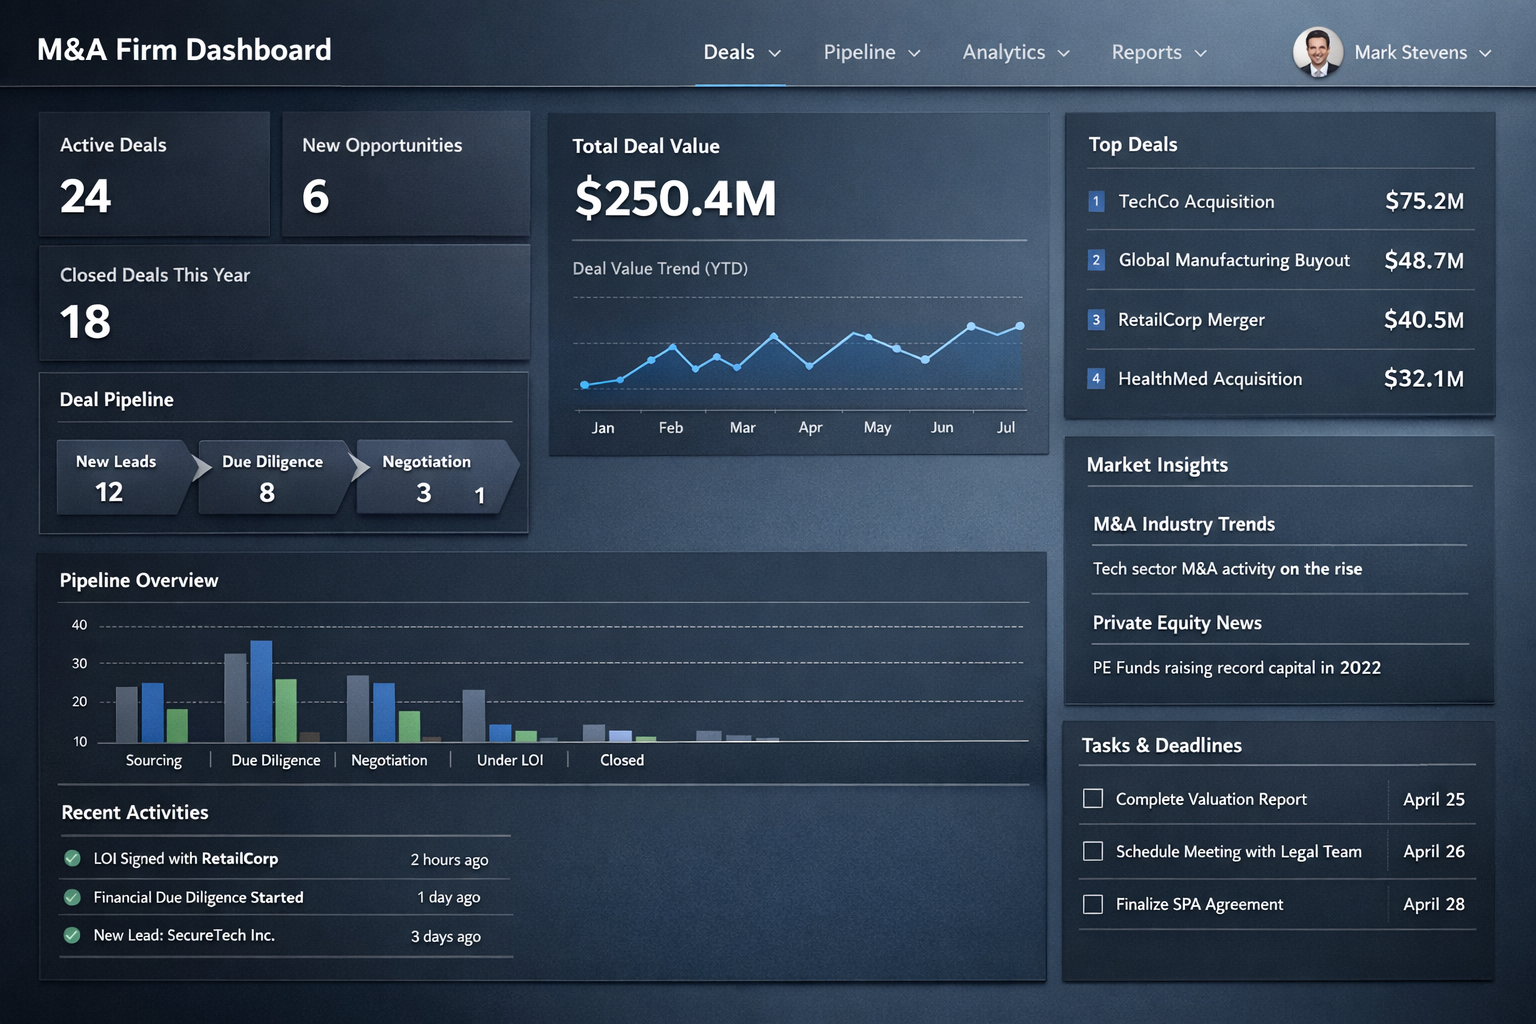Click the number 1 badge on TechCo Acquisition
Screen dimensions: 1536x1024
pyautogui.click(x=1096, y=201)
